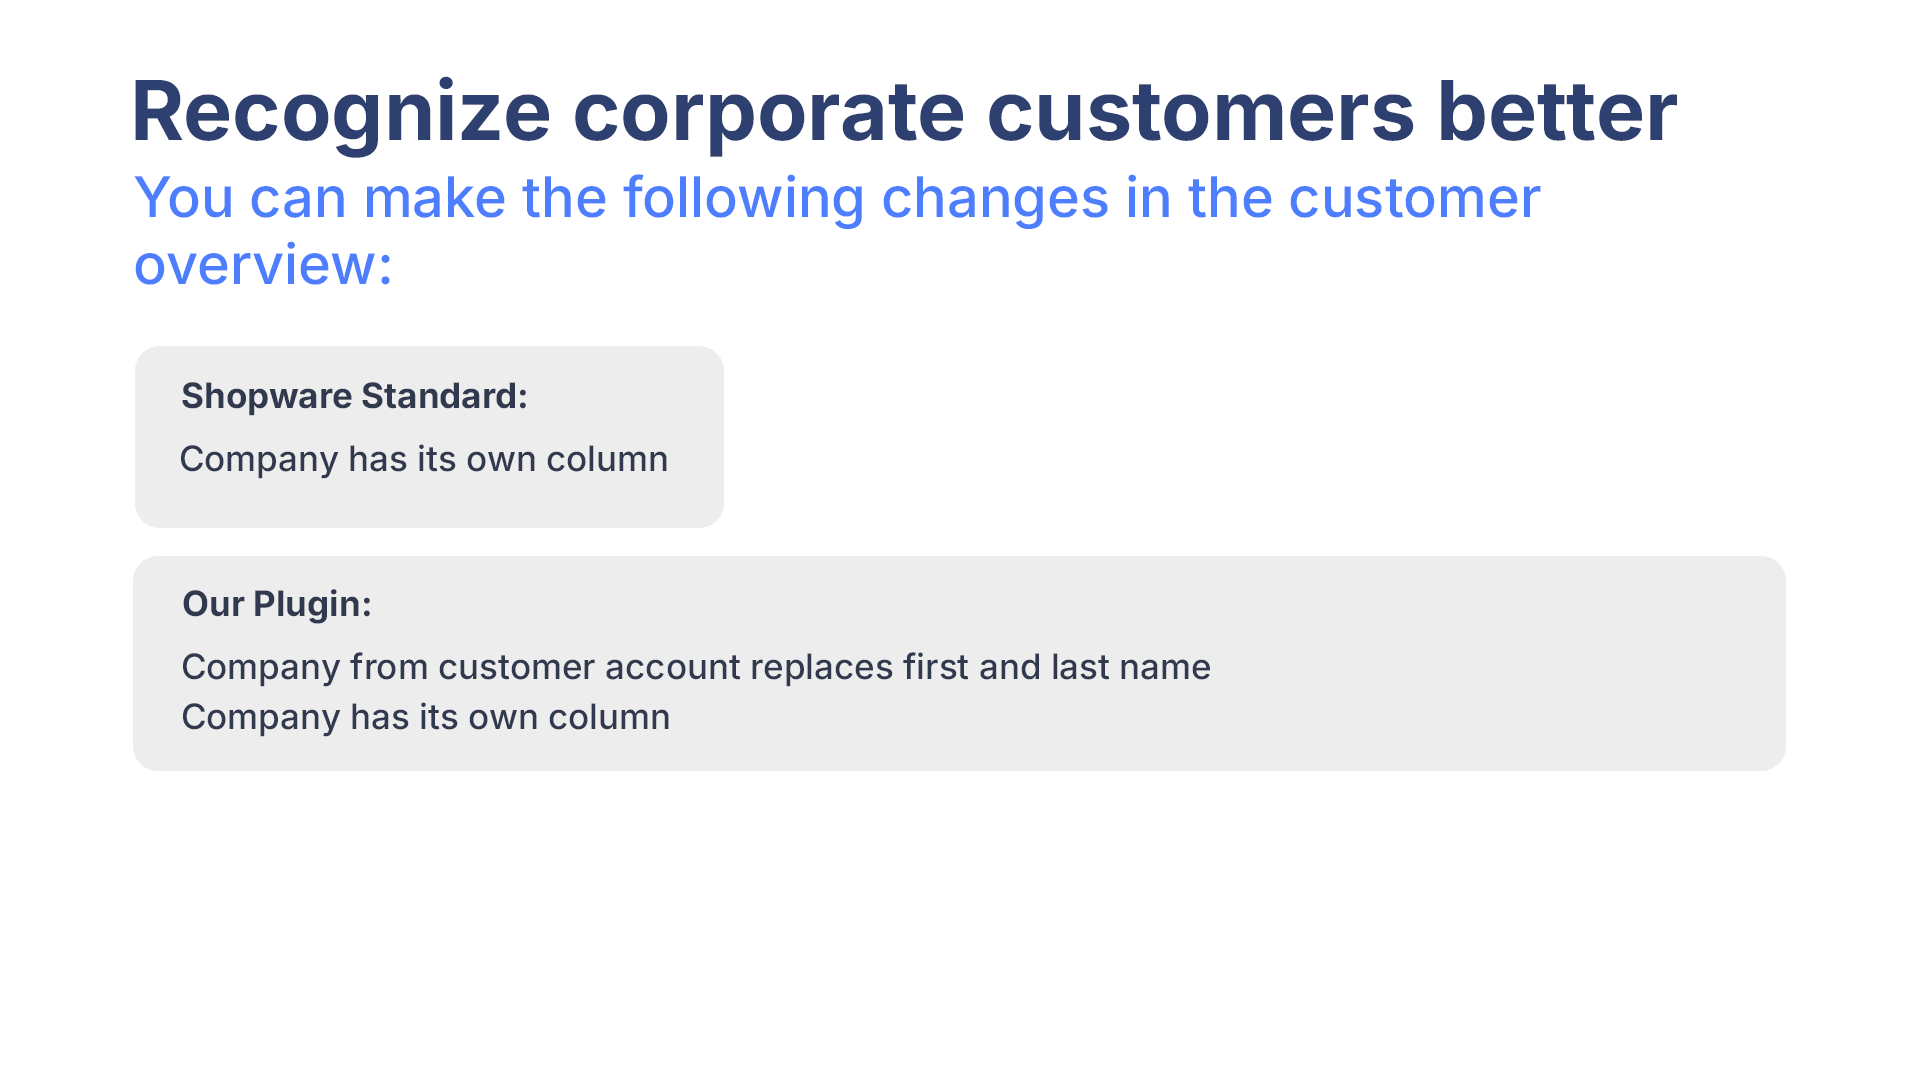Select the word "customers" in the title
Screen dimensions: 1920x1080
(x=1200, y=112)
